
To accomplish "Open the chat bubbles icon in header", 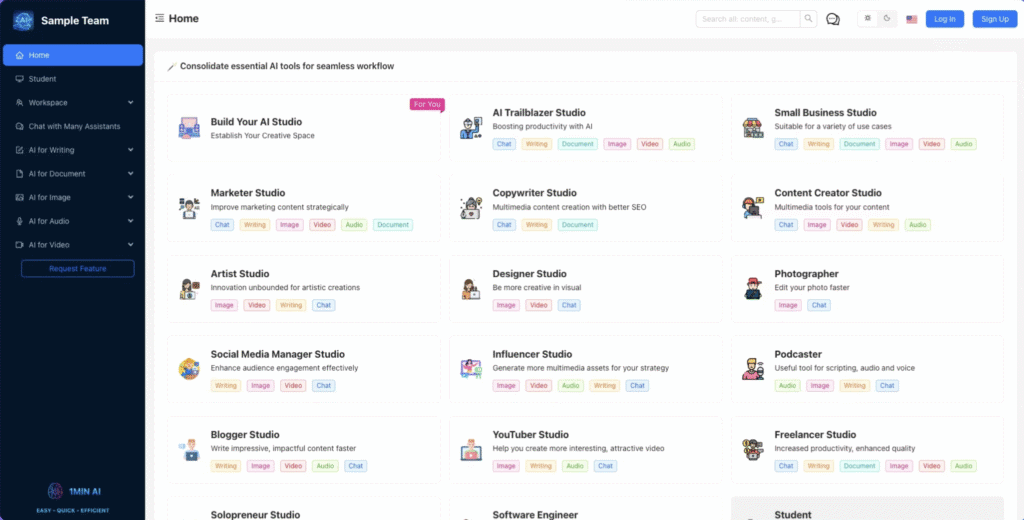I will (x=833, y=19).
